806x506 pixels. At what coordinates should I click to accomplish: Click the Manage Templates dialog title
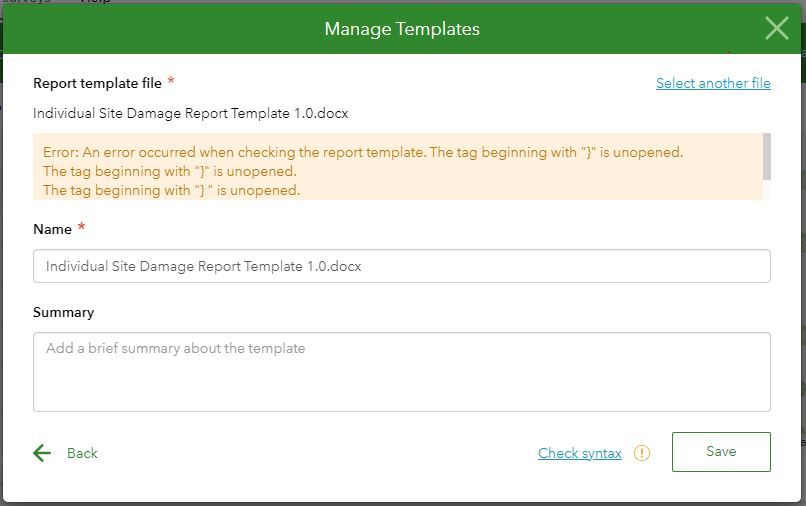tap(402, 29)
